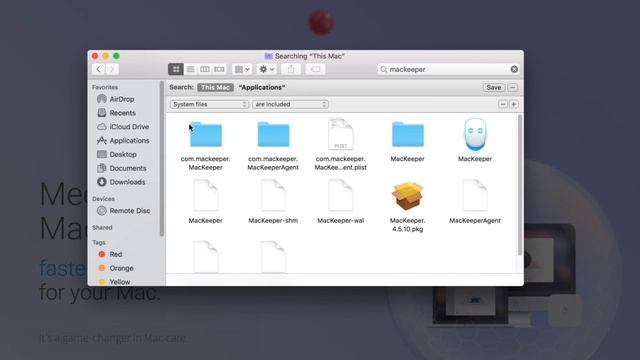Open the item arrangement dropdown
The height and width of the screenshot is (360, 640).
242,69
